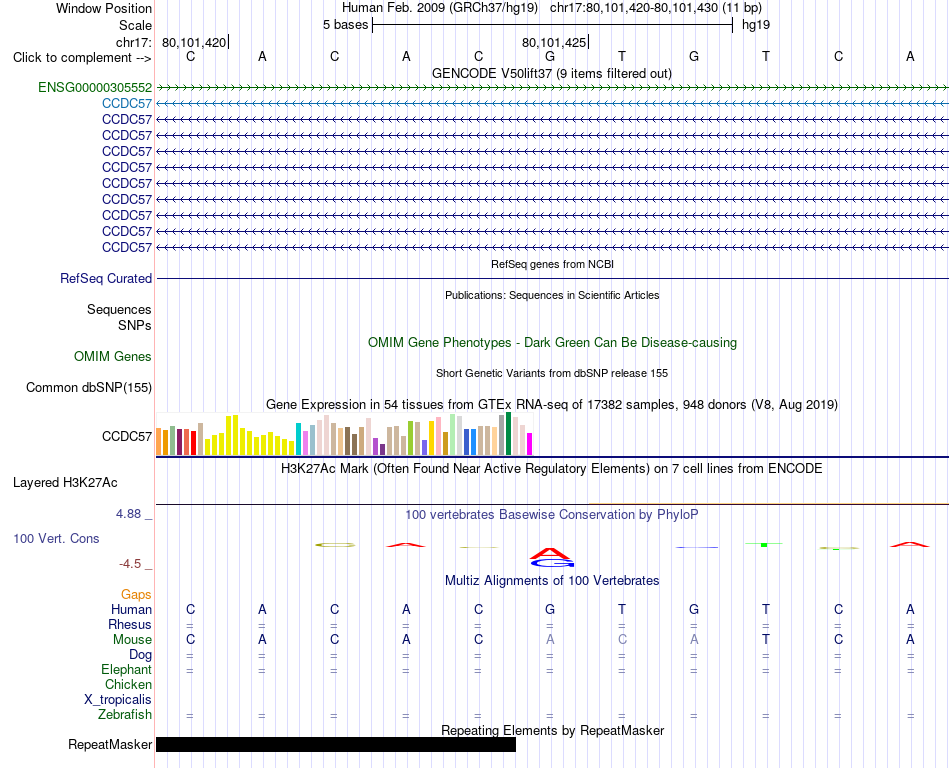The image size is (950, 768).
Task: Click the 'Click to complement -->' label
Action: click(82, 58)
